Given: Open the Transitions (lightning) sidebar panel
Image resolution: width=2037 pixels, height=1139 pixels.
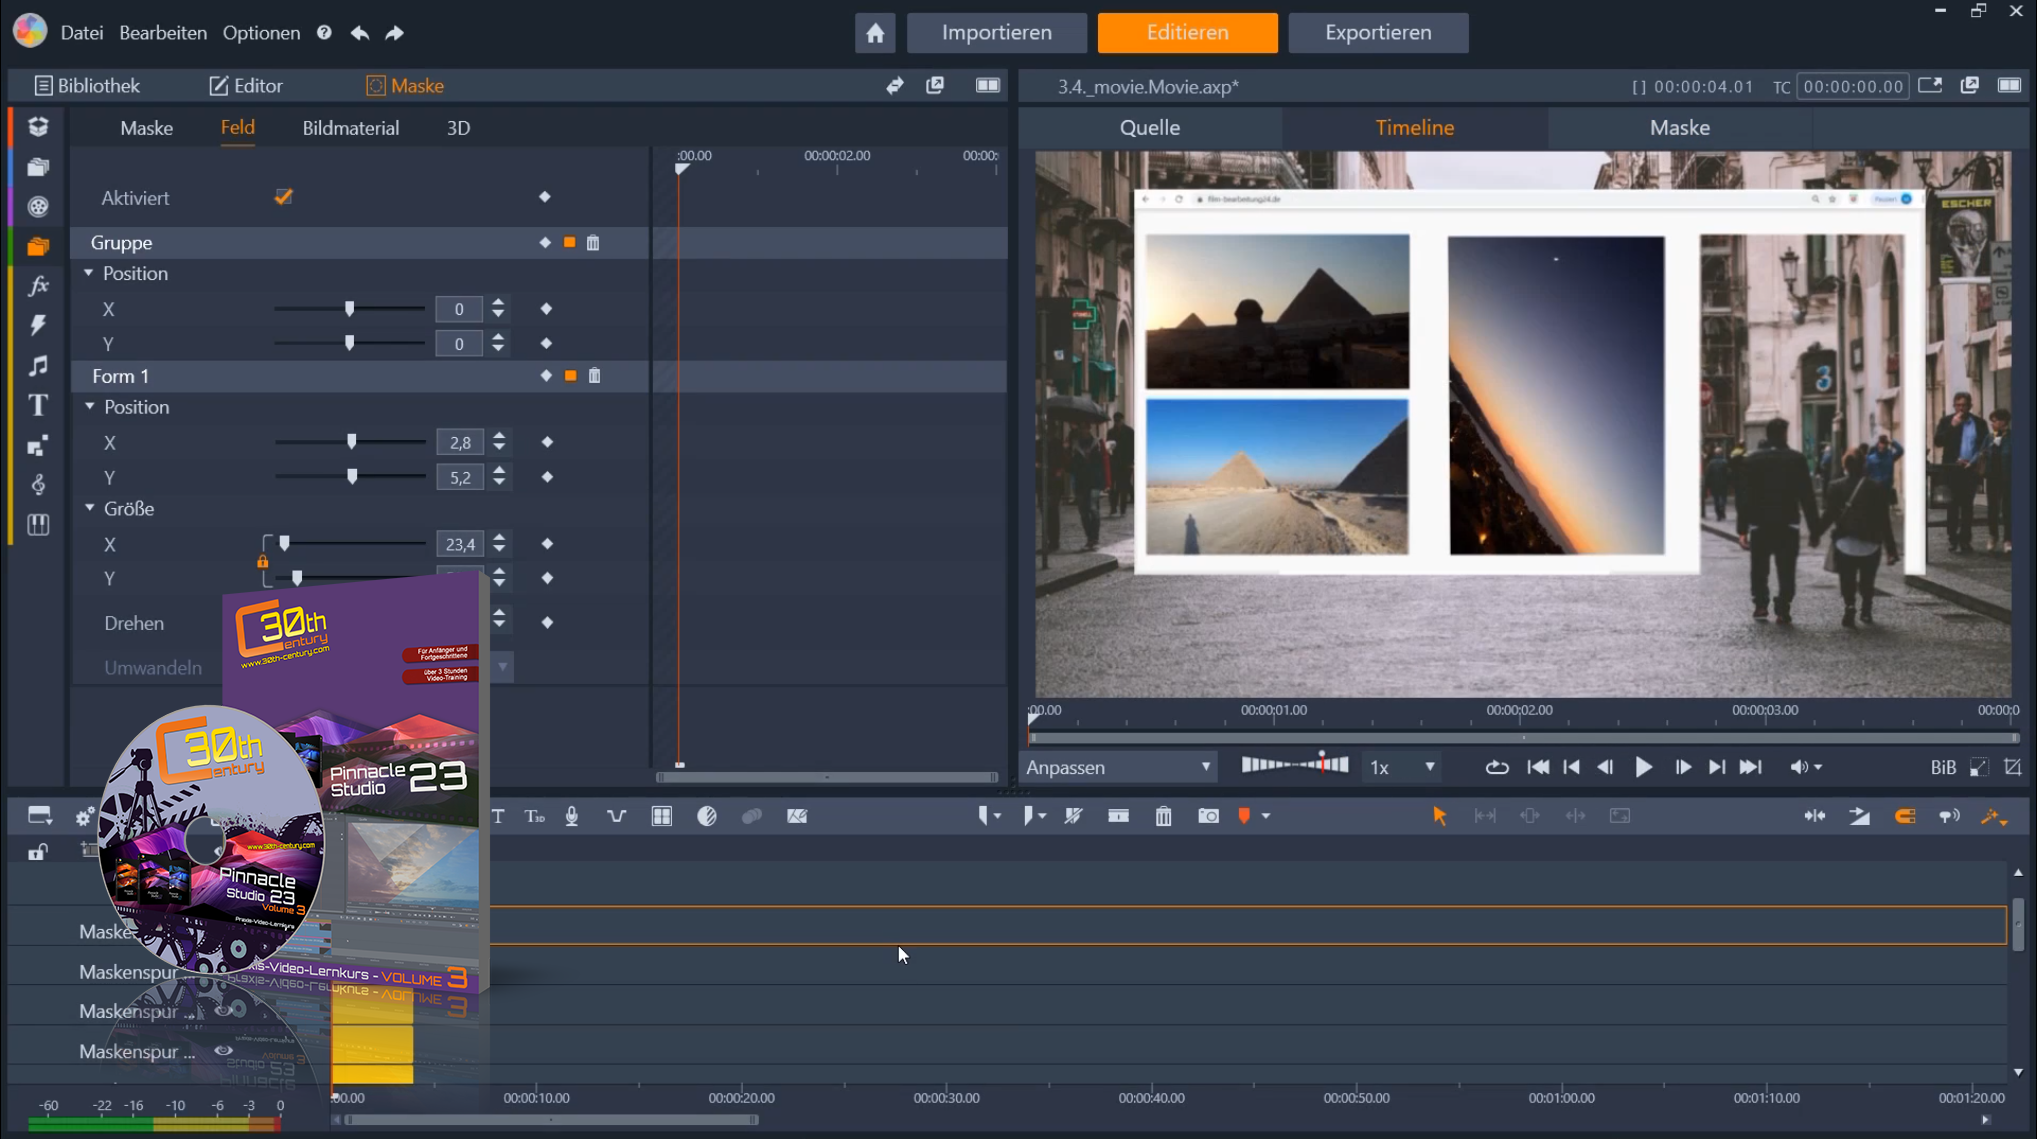Looking at the screenshot, I should [38, 325].
